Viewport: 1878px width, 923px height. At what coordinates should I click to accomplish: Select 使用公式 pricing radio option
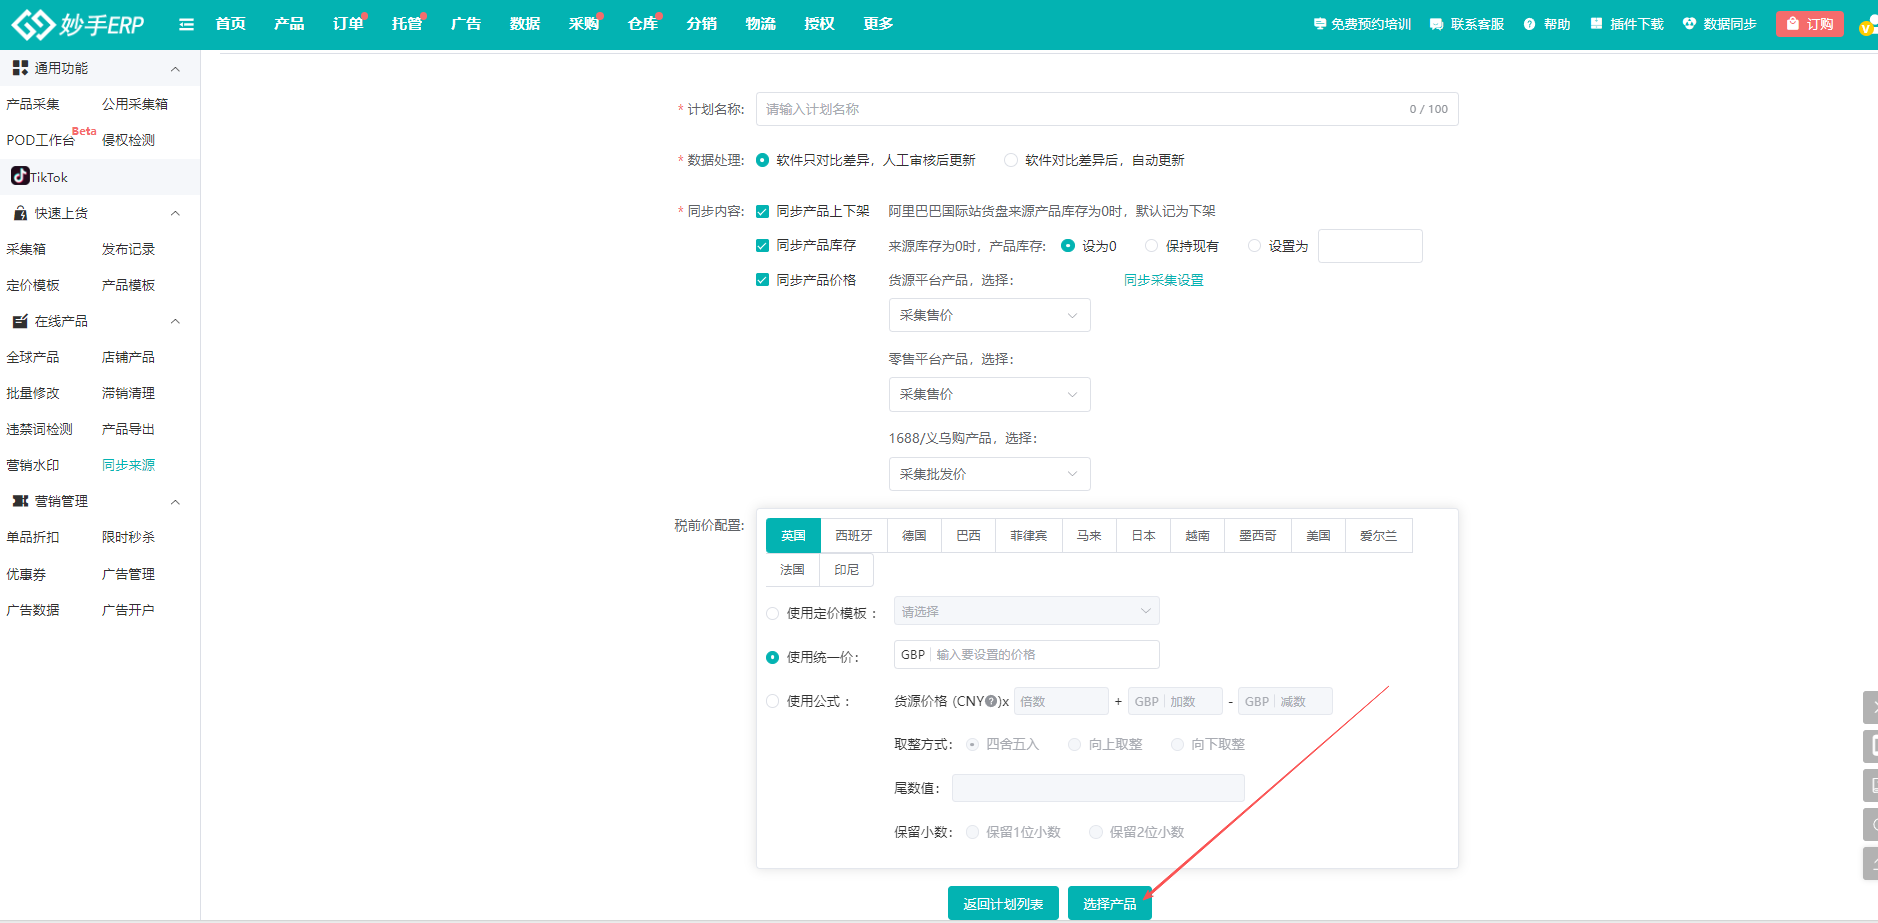772,701
